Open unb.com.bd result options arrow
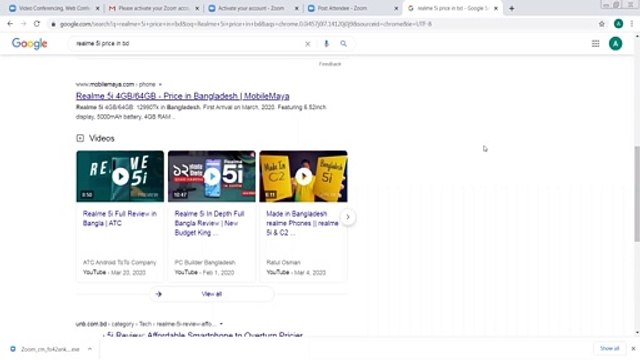640x360 pixels. 221,324
